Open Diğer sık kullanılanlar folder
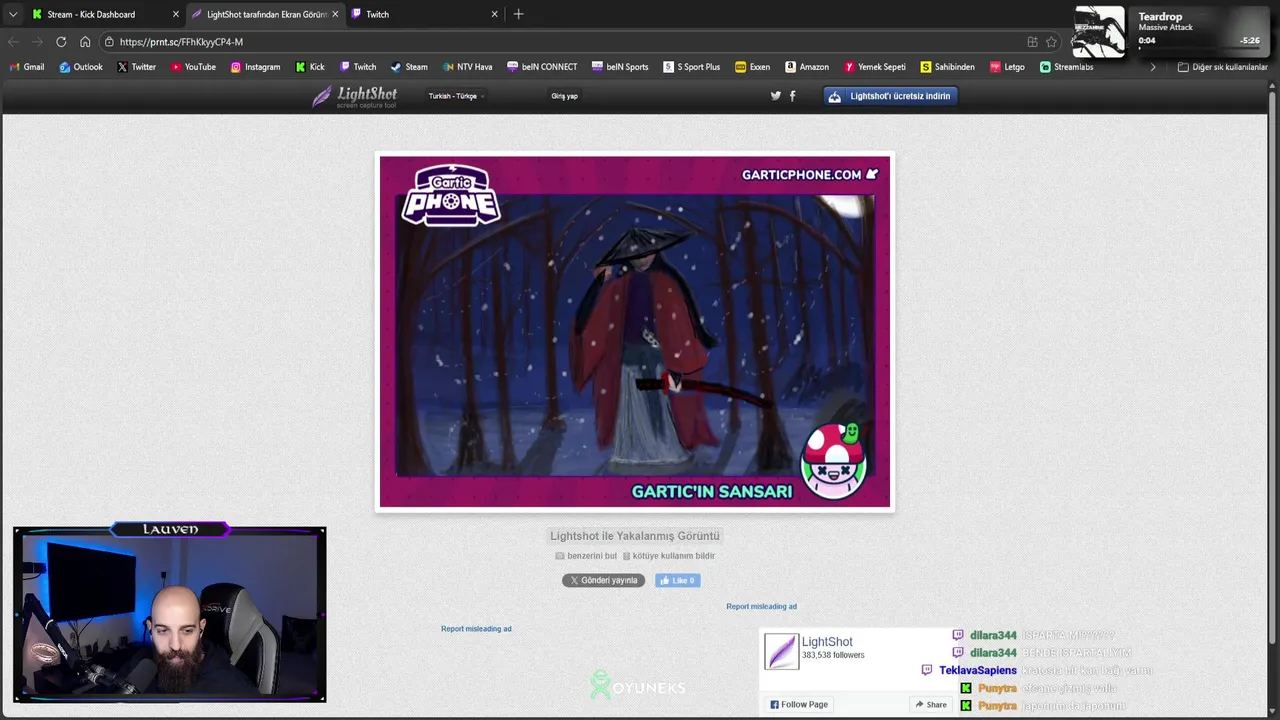This screenshot has height=720, width=1280. click(x=1222, y=67)
